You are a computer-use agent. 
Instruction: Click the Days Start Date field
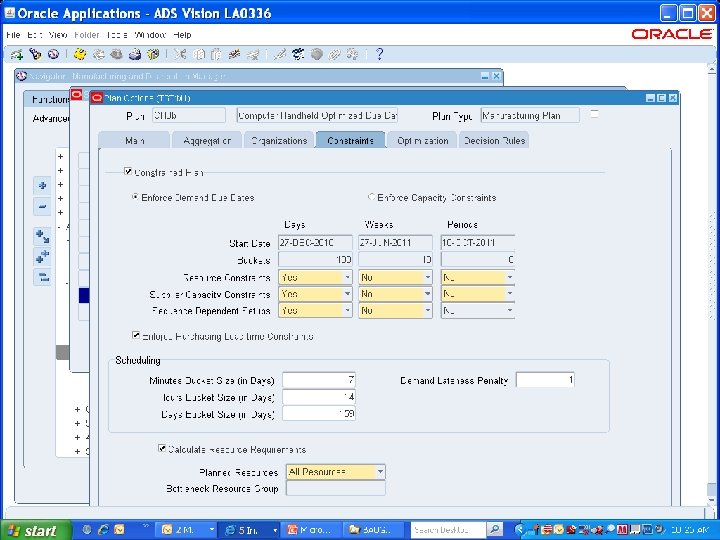pyautogui.click(x=315, y=242)
